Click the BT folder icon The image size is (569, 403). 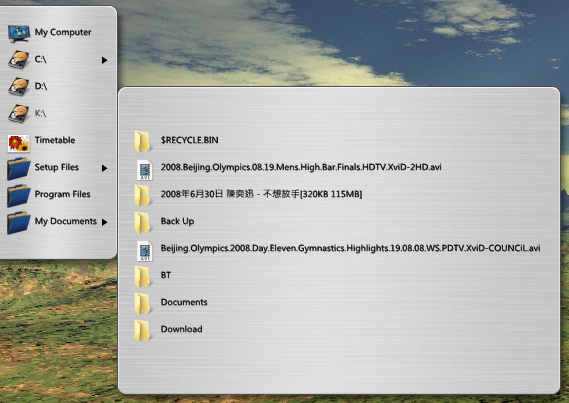[142, 276]
